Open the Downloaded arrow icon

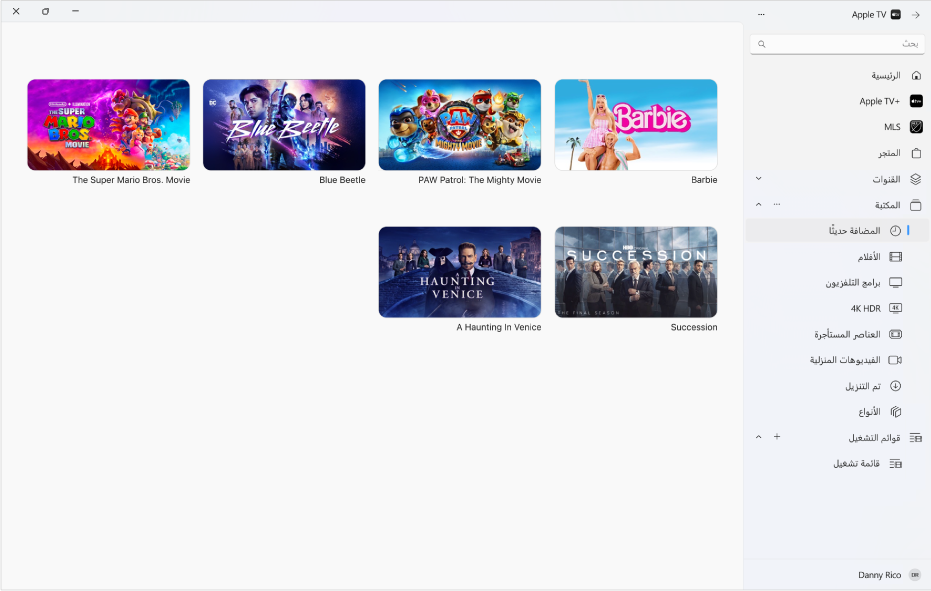[895, 386]
